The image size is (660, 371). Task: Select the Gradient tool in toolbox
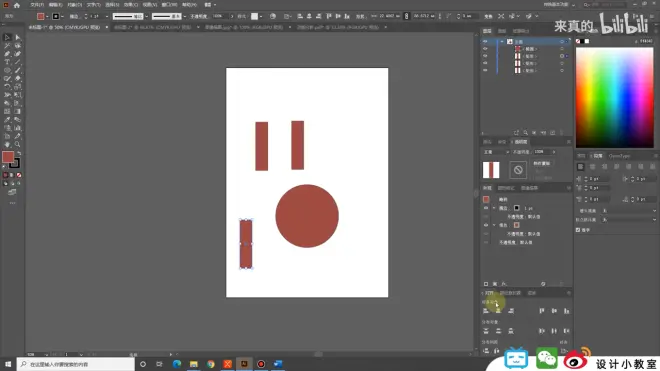pos(18,112)
